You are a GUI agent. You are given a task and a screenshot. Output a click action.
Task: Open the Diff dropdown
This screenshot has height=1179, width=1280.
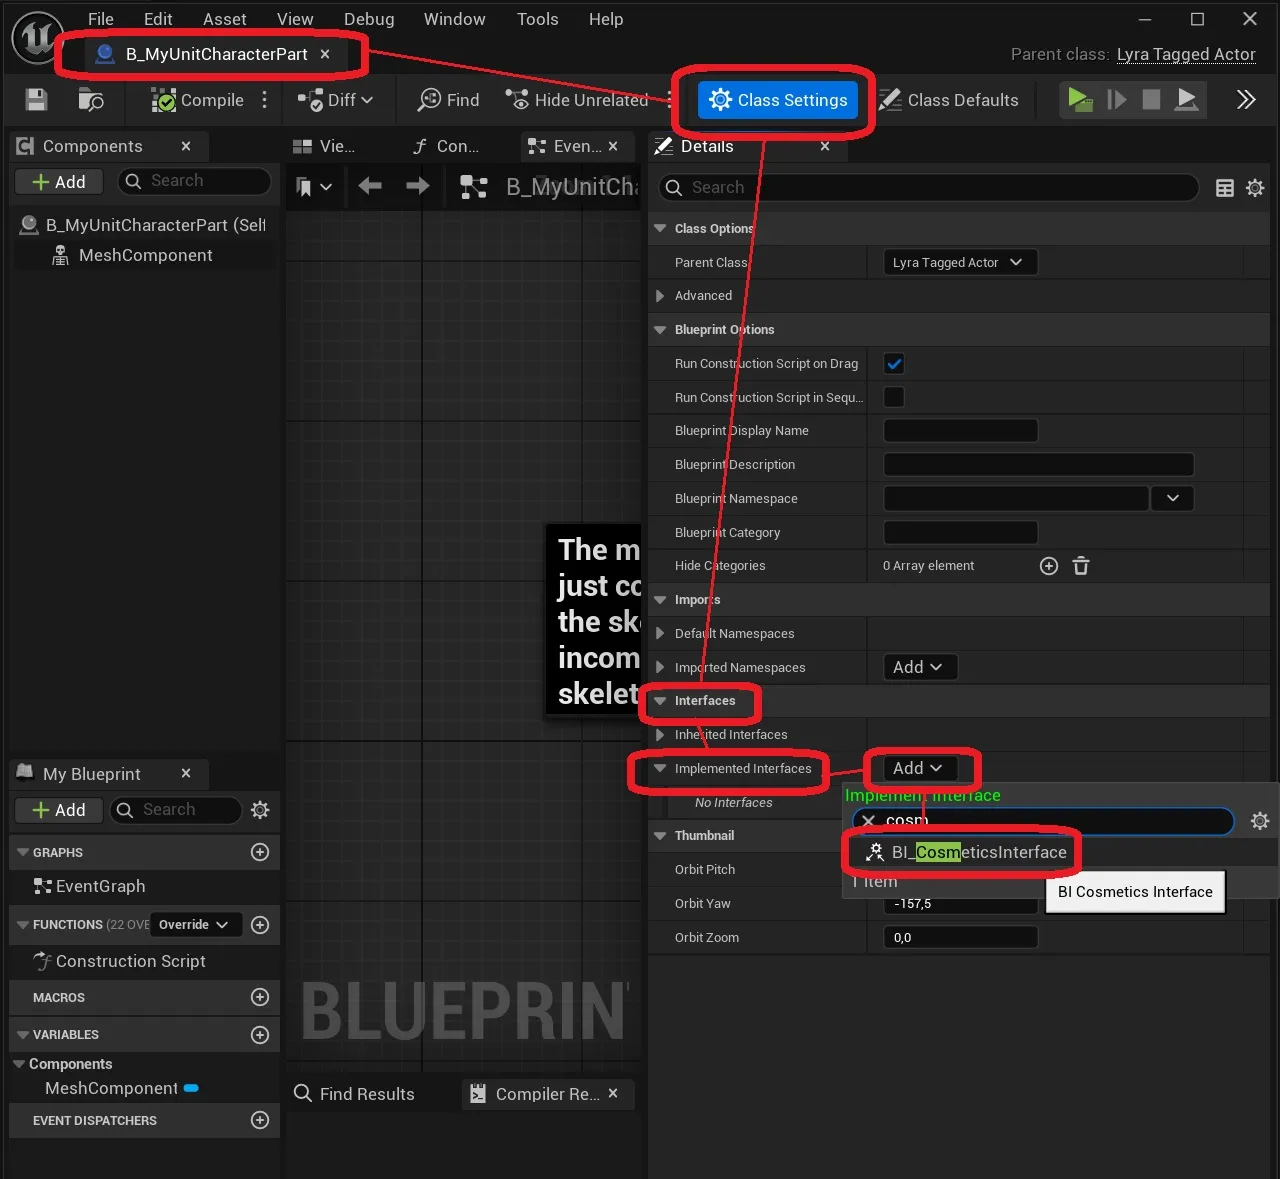click(x=335, y=100)
